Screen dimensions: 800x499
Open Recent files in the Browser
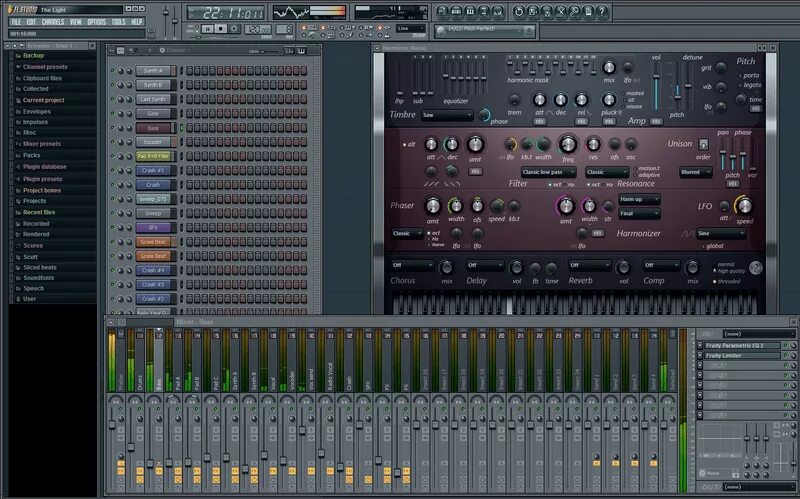(x=39, y=212)
